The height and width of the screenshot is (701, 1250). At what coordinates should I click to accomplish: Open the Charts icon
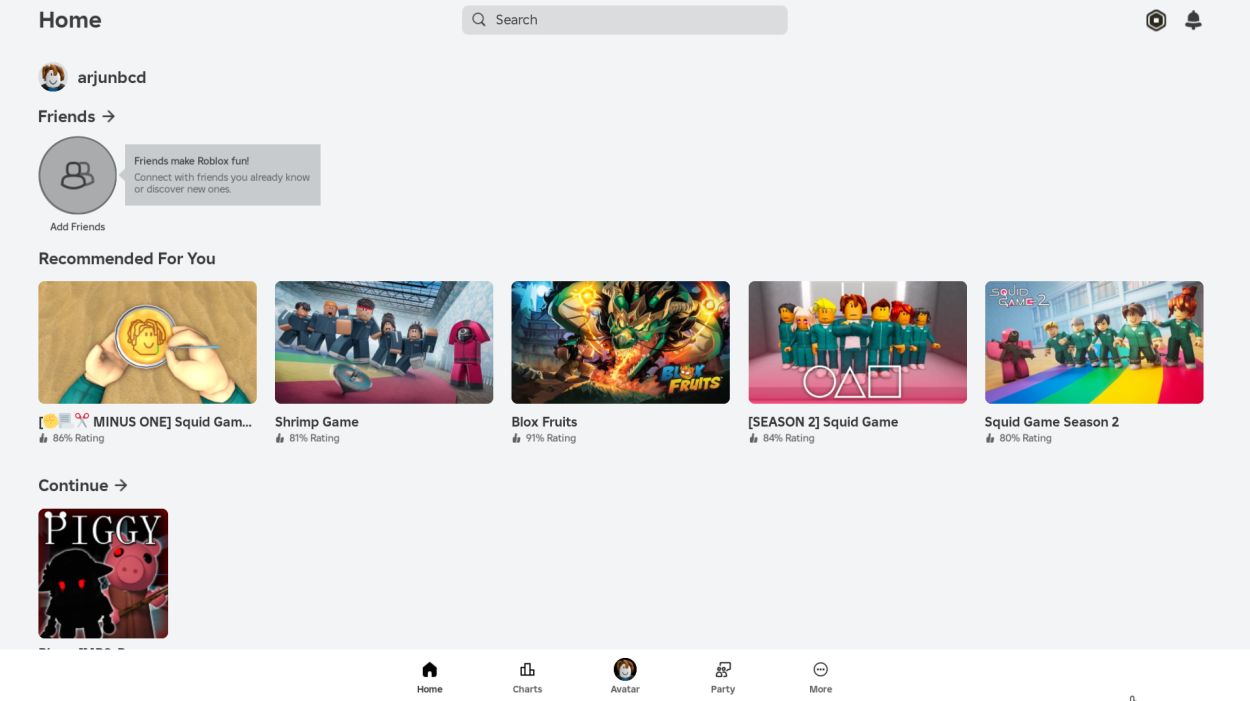click(x=527, y=669)
